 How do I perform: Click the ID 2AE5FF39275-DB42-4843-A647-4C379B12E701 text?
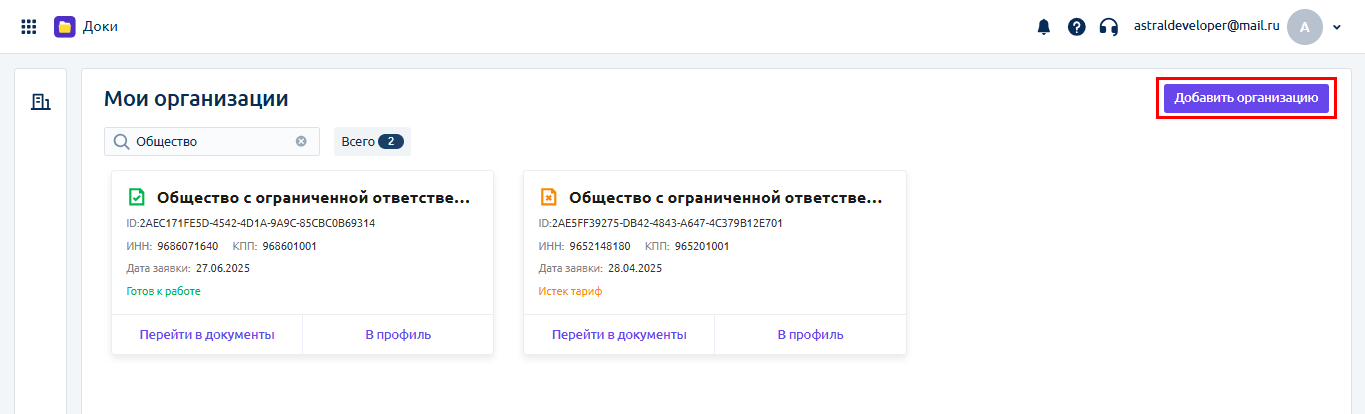click(x=660, y=223)
